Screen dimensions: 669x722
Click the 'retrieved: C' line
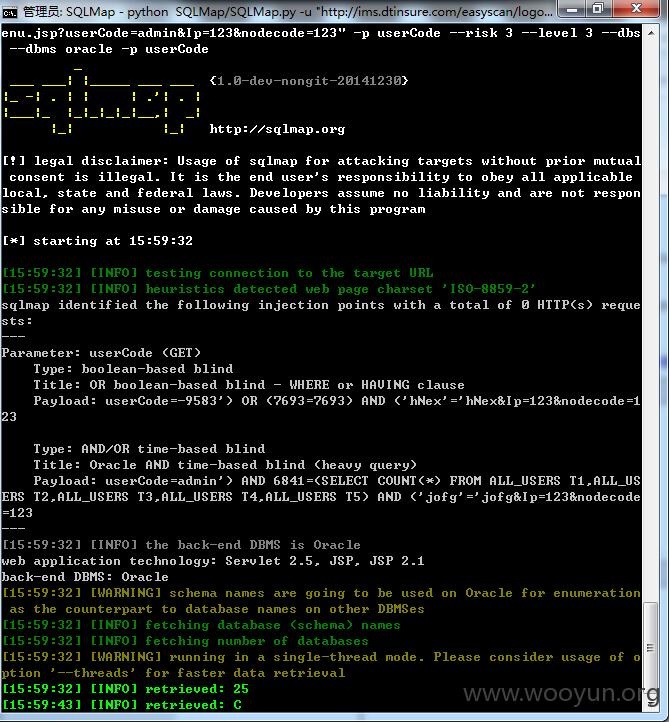[x=122, y=705]
